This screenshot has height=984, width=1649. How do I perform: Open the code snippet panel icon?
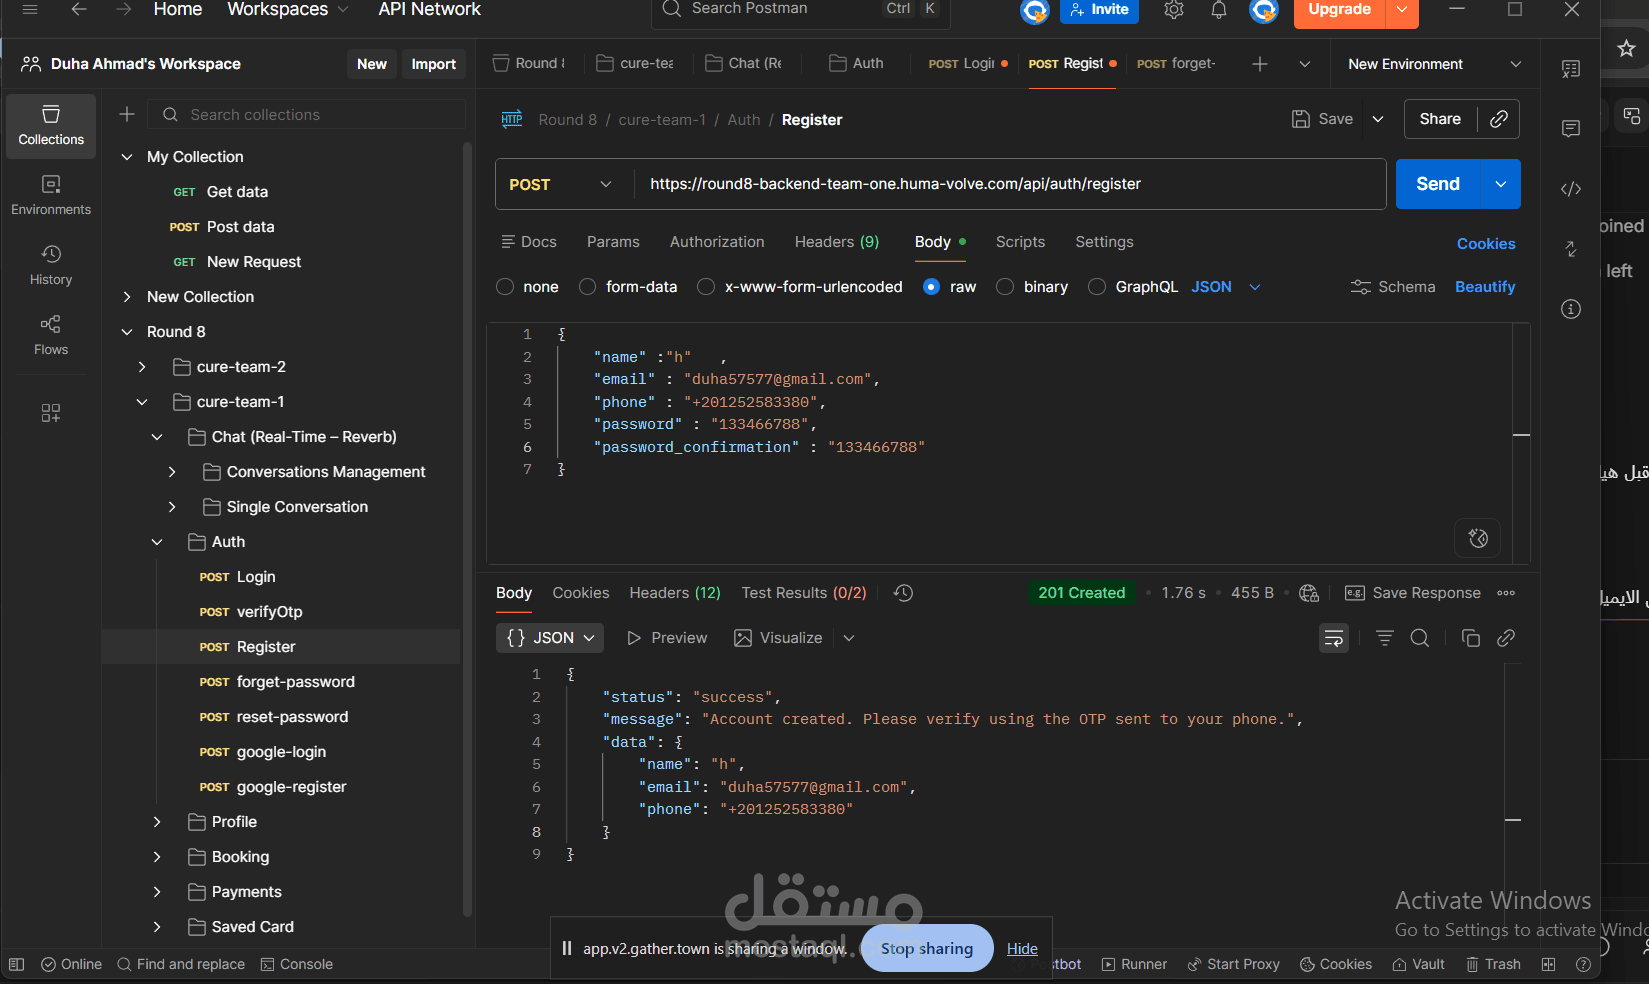point(1571,189)
